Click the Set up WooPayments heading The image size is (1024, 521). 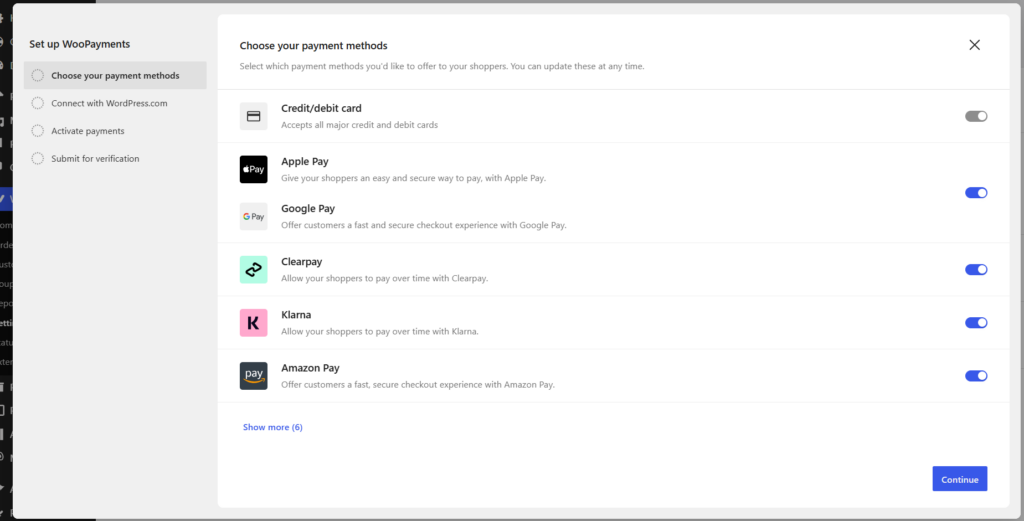click(x=80, y=44)
